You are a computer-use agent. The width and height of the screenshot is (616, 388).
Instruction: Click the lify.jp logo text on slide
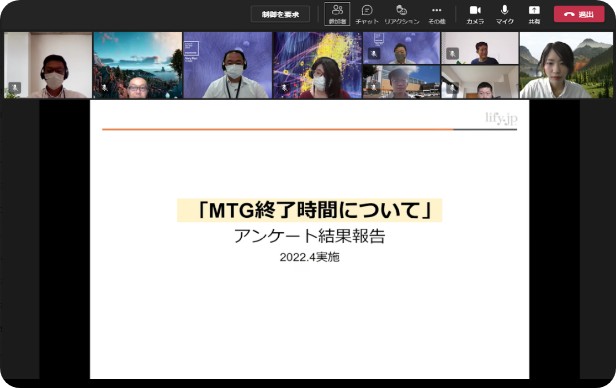pyautogui.click(x=501, y=118)
